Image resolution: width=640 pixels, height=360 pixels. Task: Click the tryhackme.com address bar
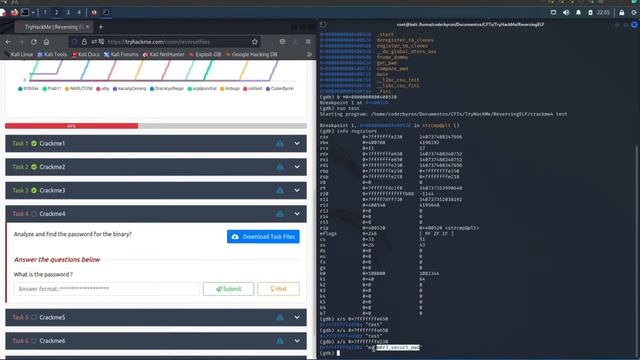165,42
